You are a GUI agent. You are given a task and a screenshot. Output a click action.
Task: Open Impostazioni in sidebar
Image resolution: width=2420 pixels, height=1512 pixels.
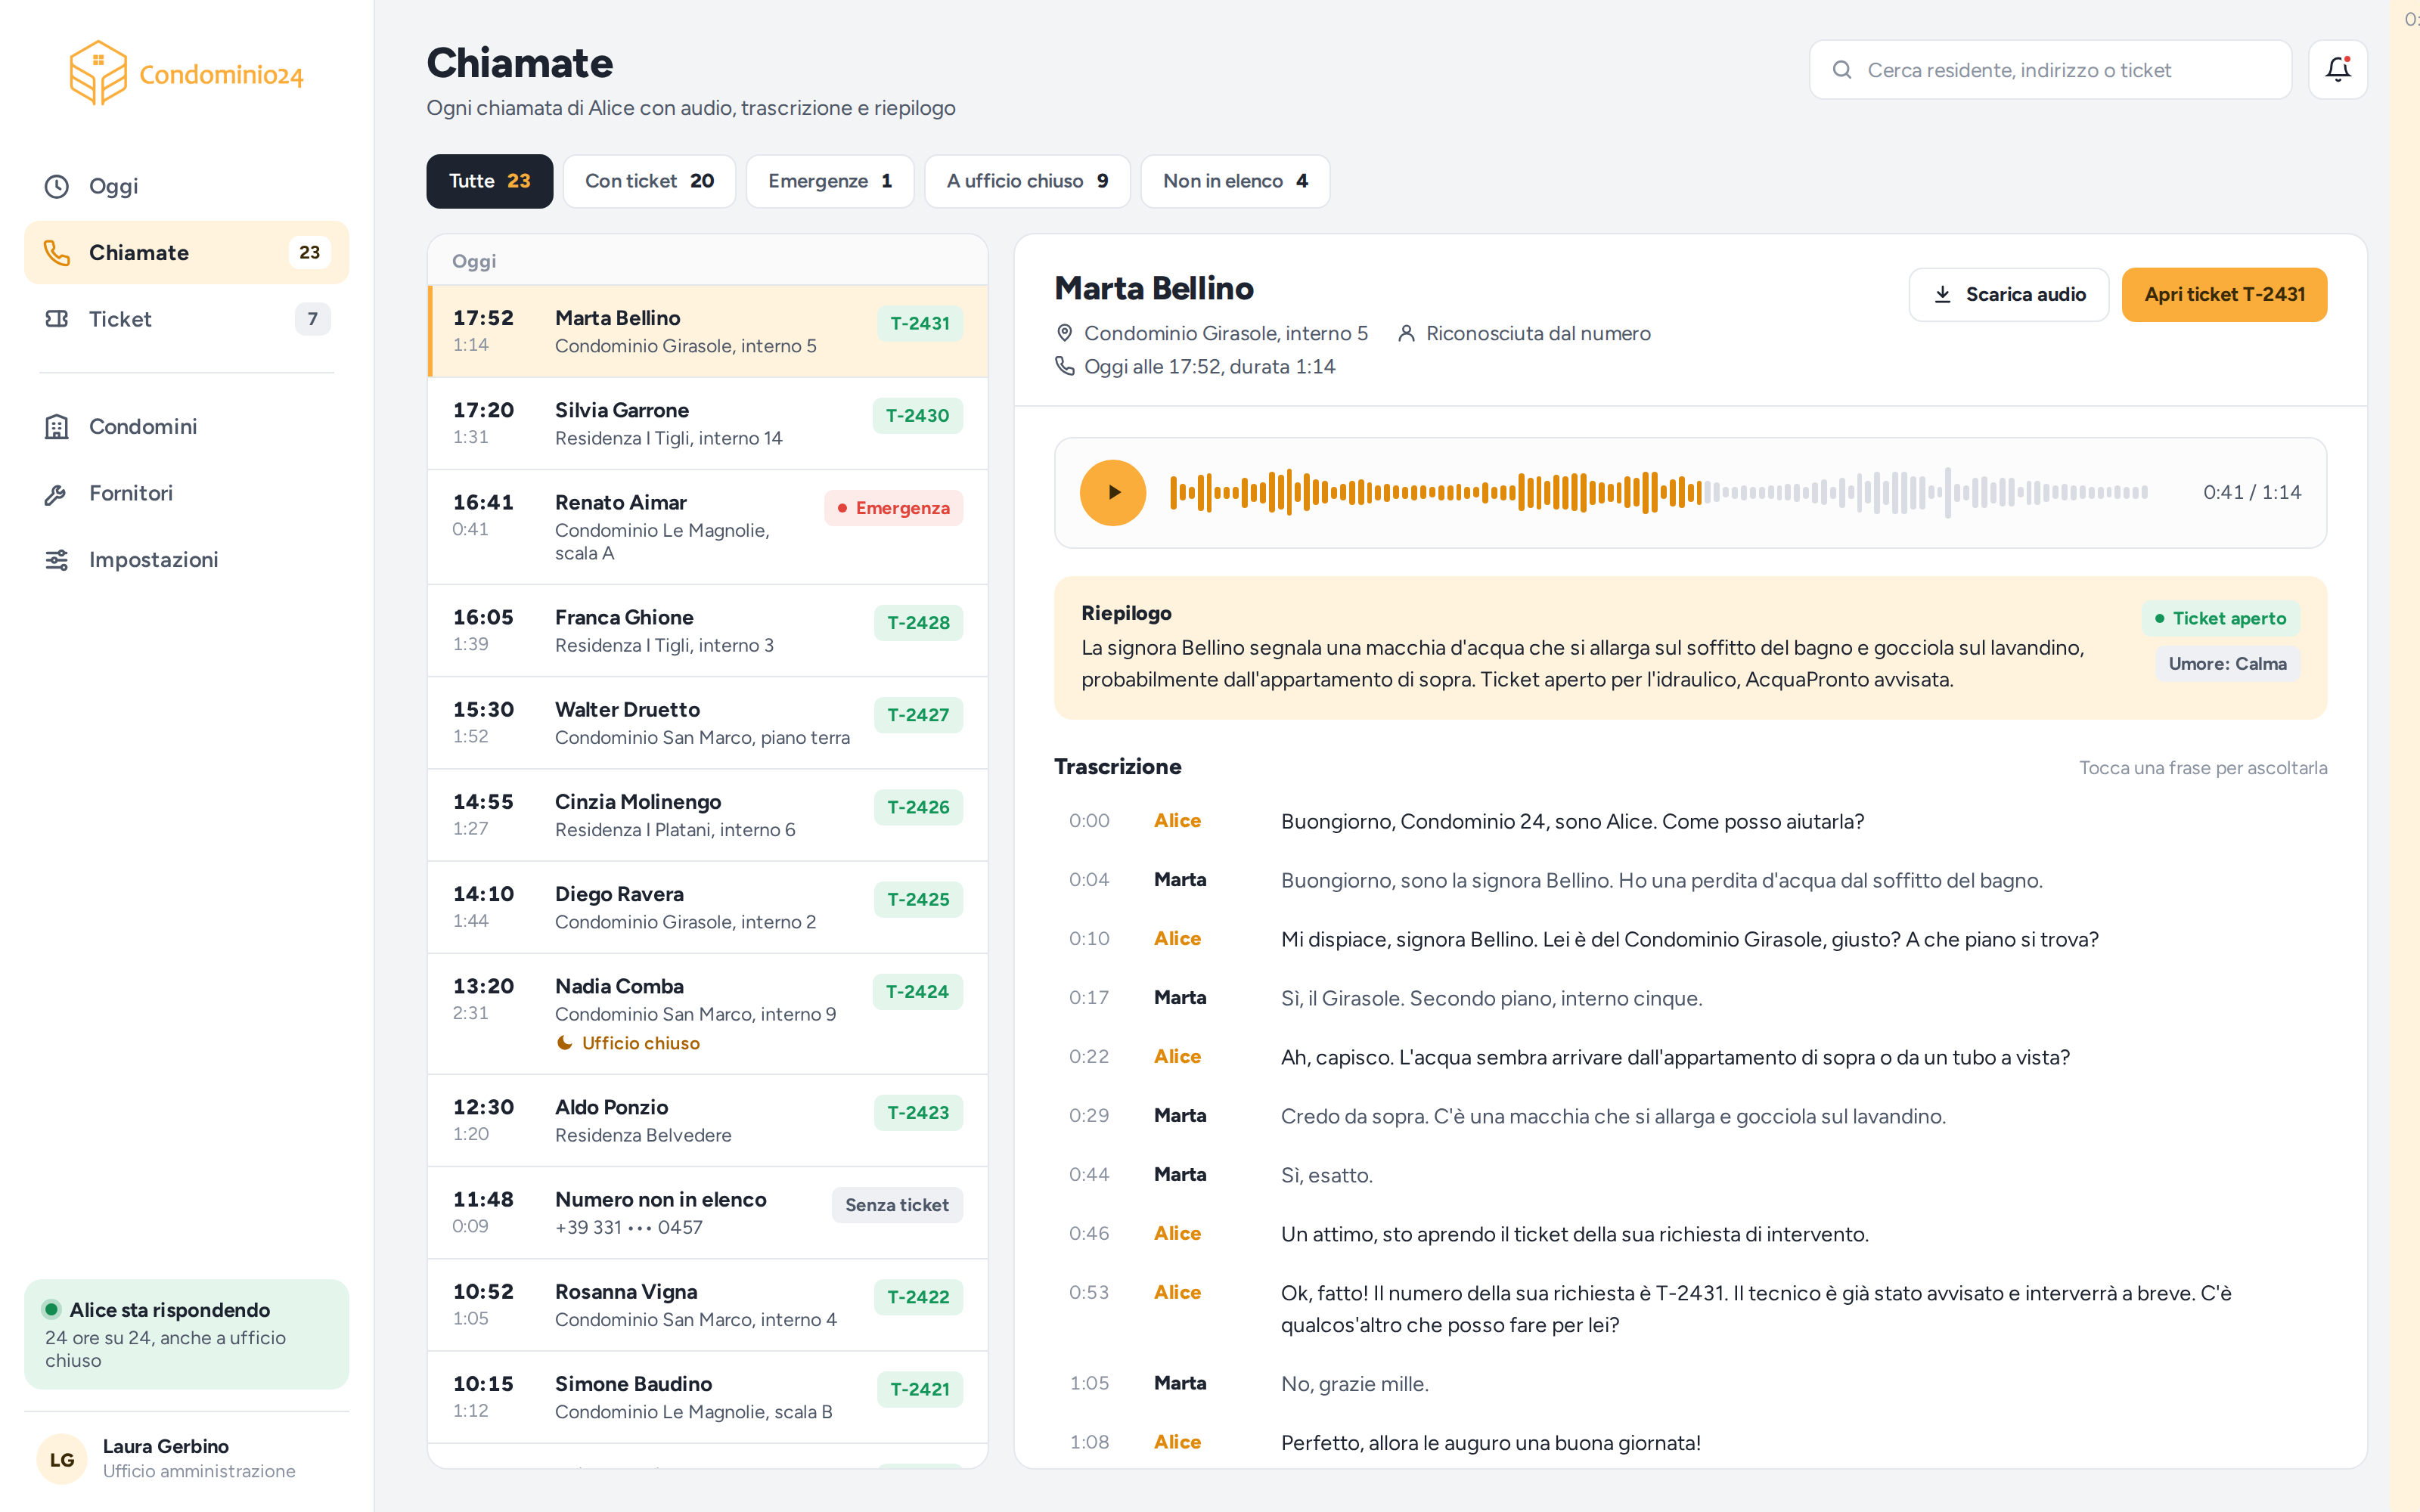coord(186,560)
